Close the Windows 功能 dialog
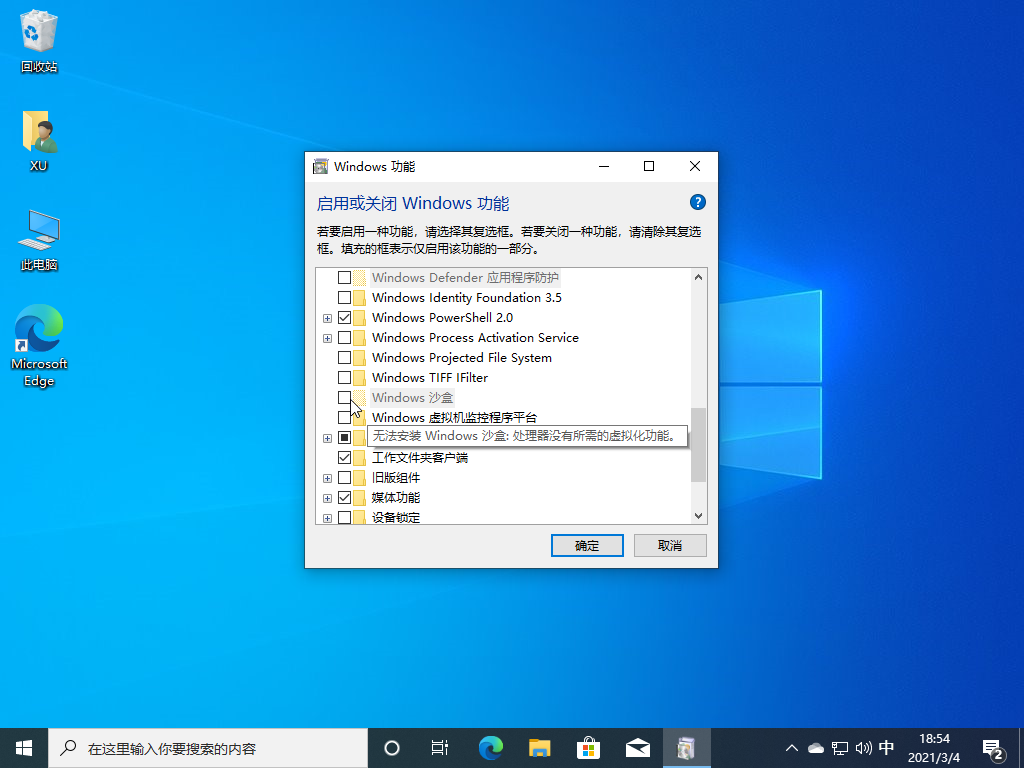Screen dimensions: 1024x768 pos(695,167)
